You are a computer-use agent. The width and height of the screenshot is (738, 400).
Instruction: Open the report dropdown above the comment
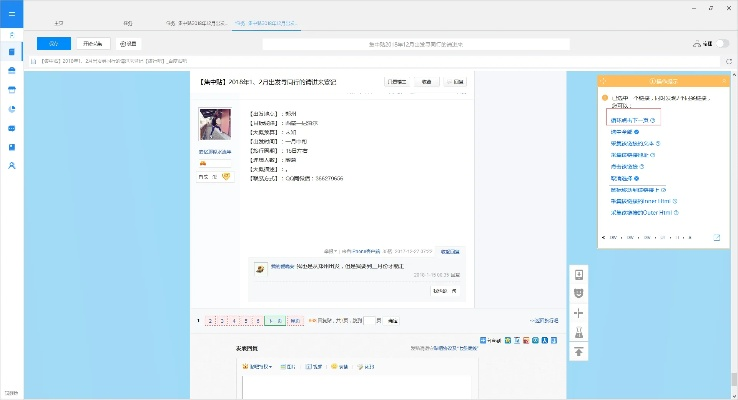[x=330, y=252]
